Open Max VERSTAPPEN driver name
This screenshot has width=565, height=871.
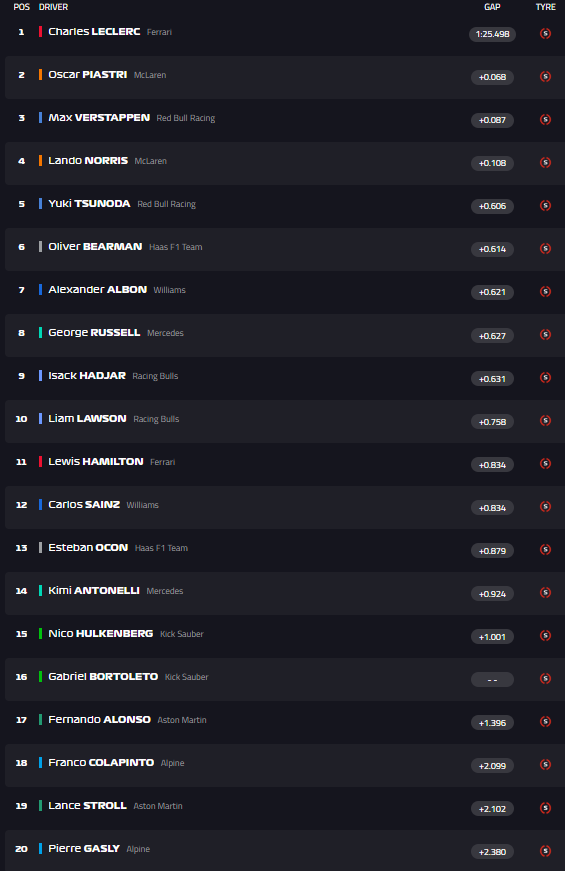coord(99,118)
